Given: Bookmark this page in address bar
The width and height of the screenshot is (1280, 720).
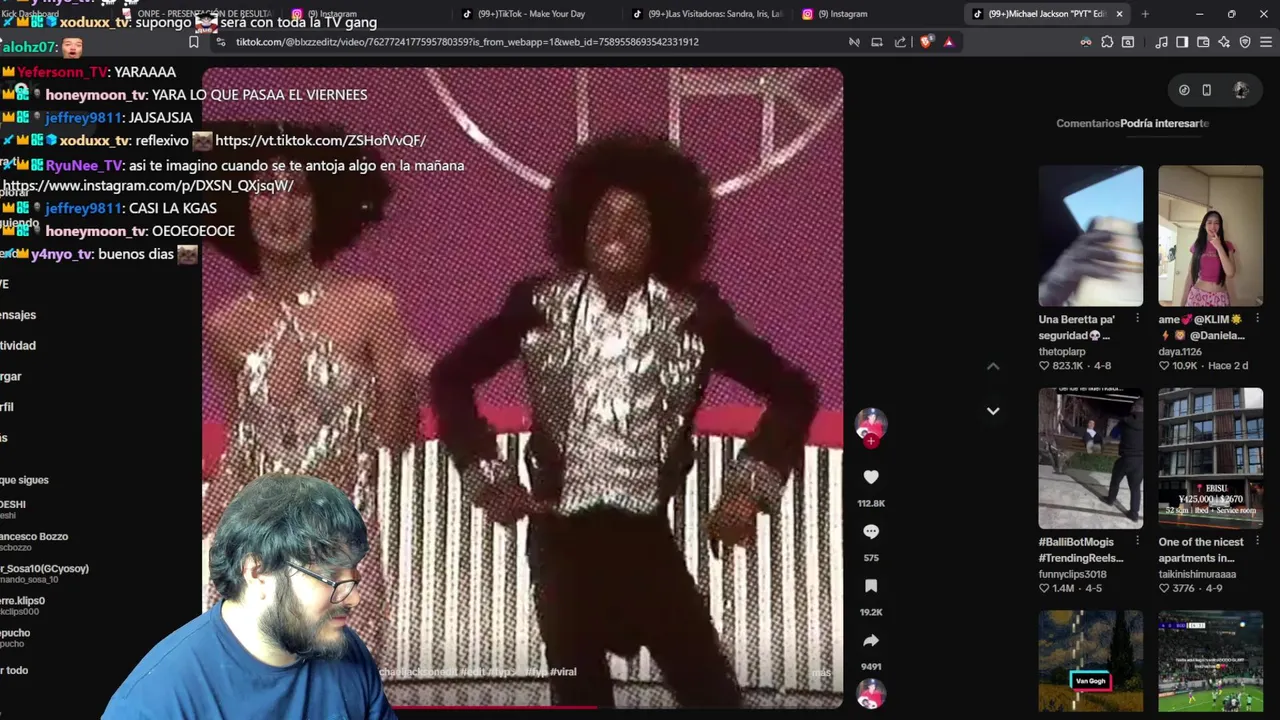Looking at the screenshot, I should [194, 42].
